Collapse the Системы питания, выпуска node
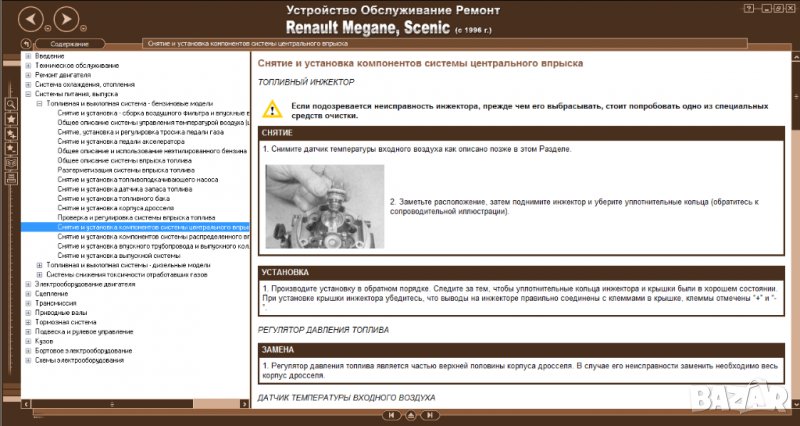 (28, 94)
